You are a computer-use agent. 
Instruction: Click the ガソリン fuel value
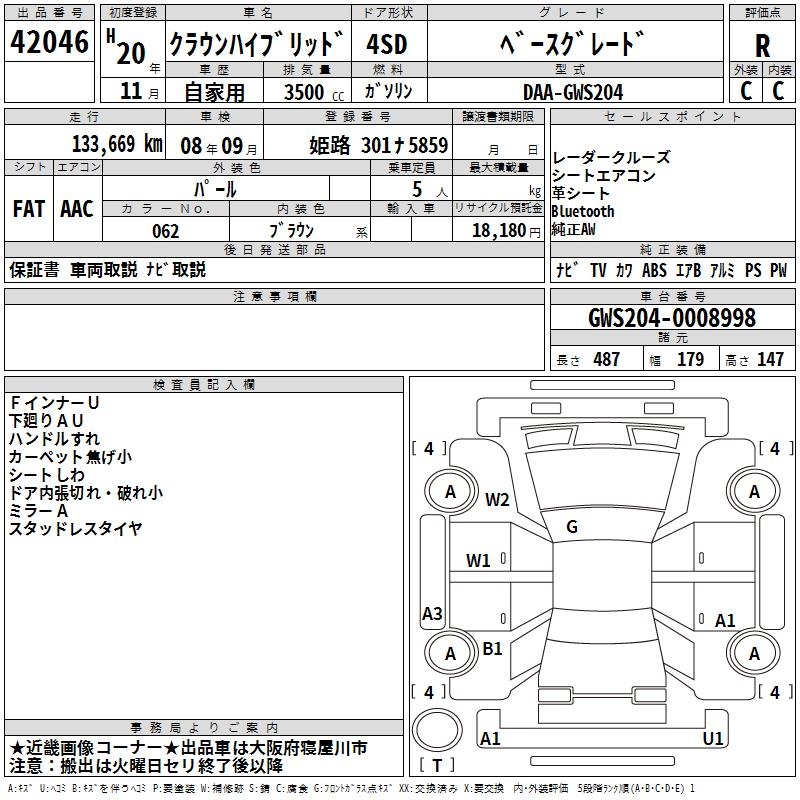(388, 91)
